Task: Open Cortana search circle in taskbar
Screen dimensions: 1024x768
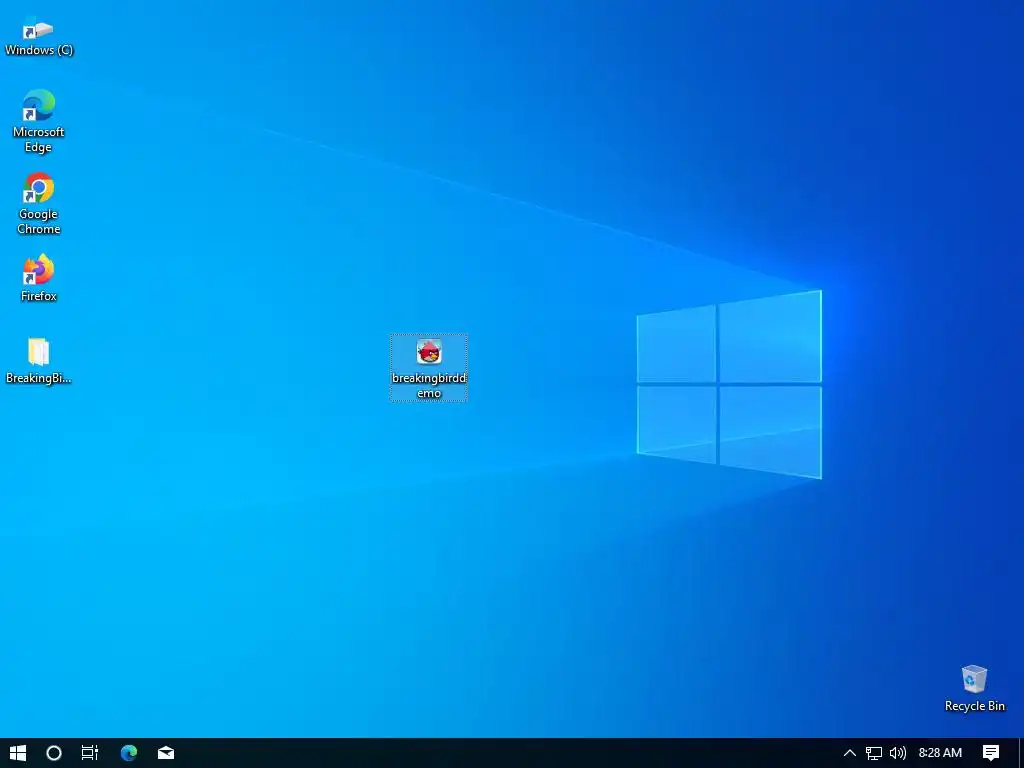Action: [x=54, y=753]
